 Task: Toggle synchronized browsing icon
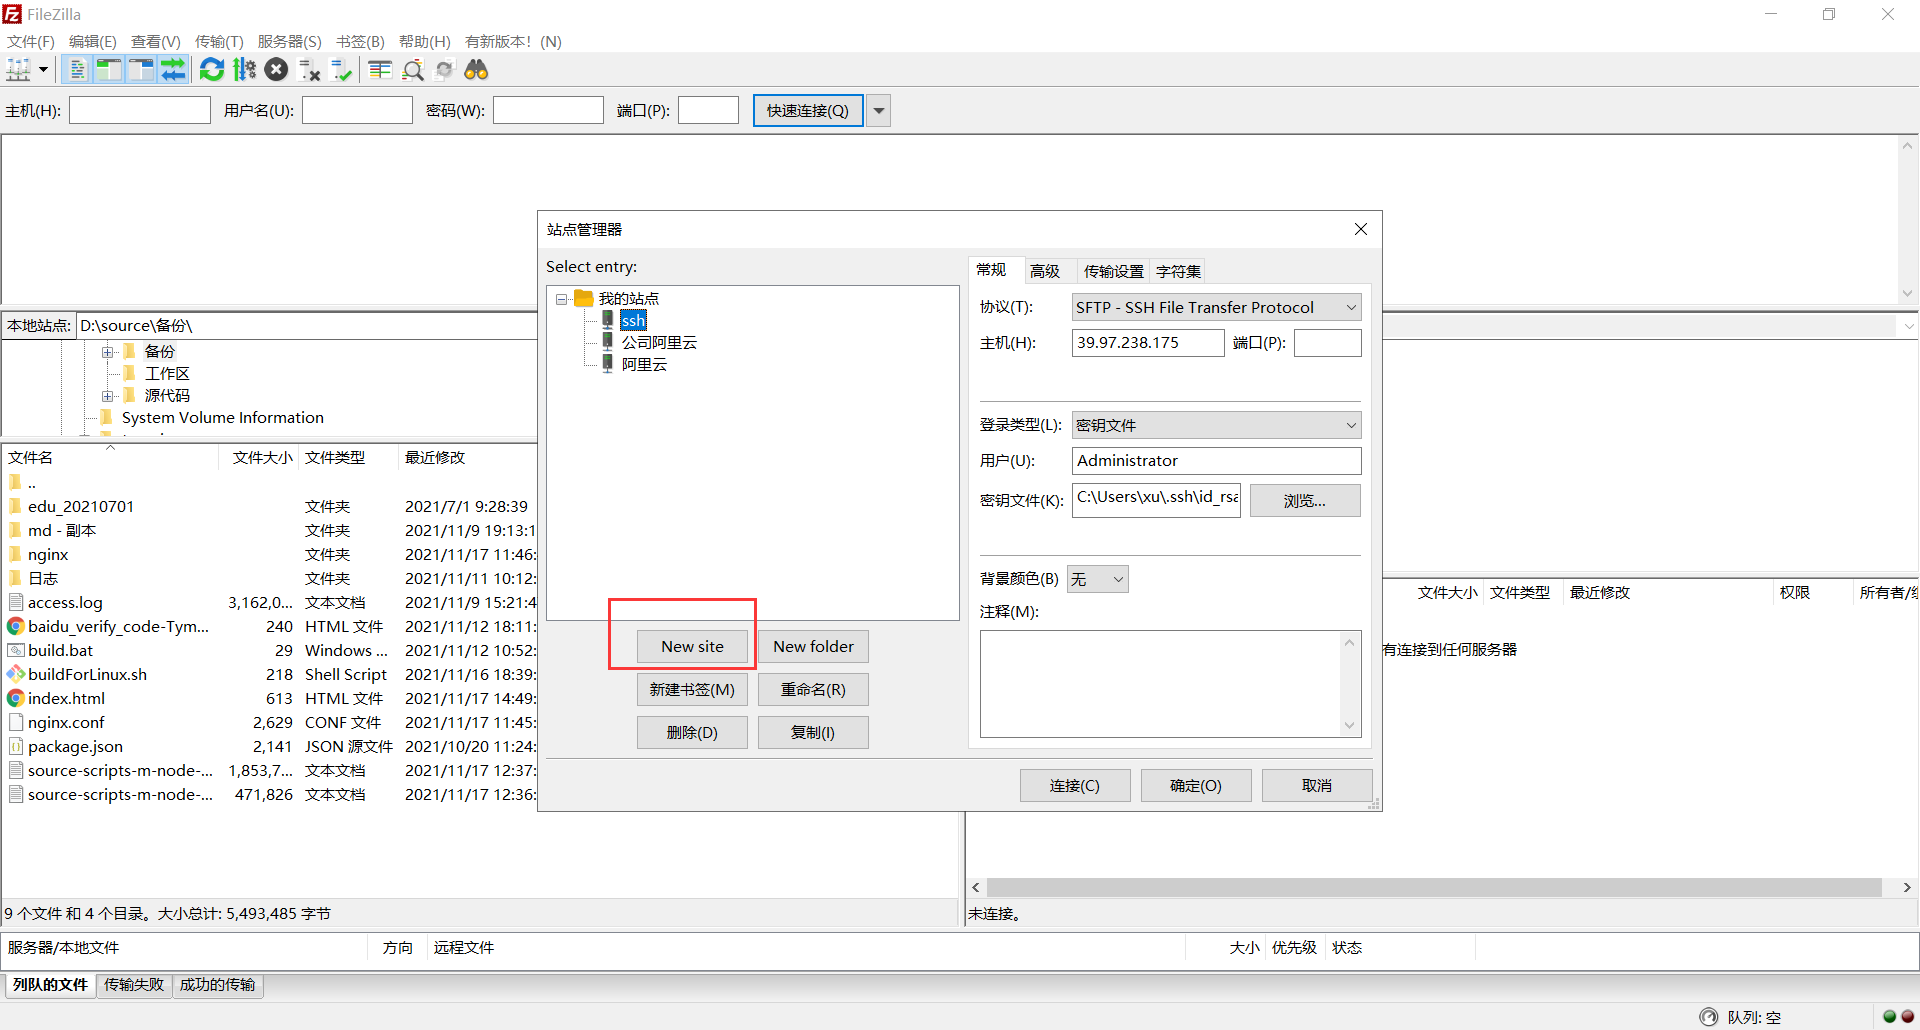tap(445, 70)
